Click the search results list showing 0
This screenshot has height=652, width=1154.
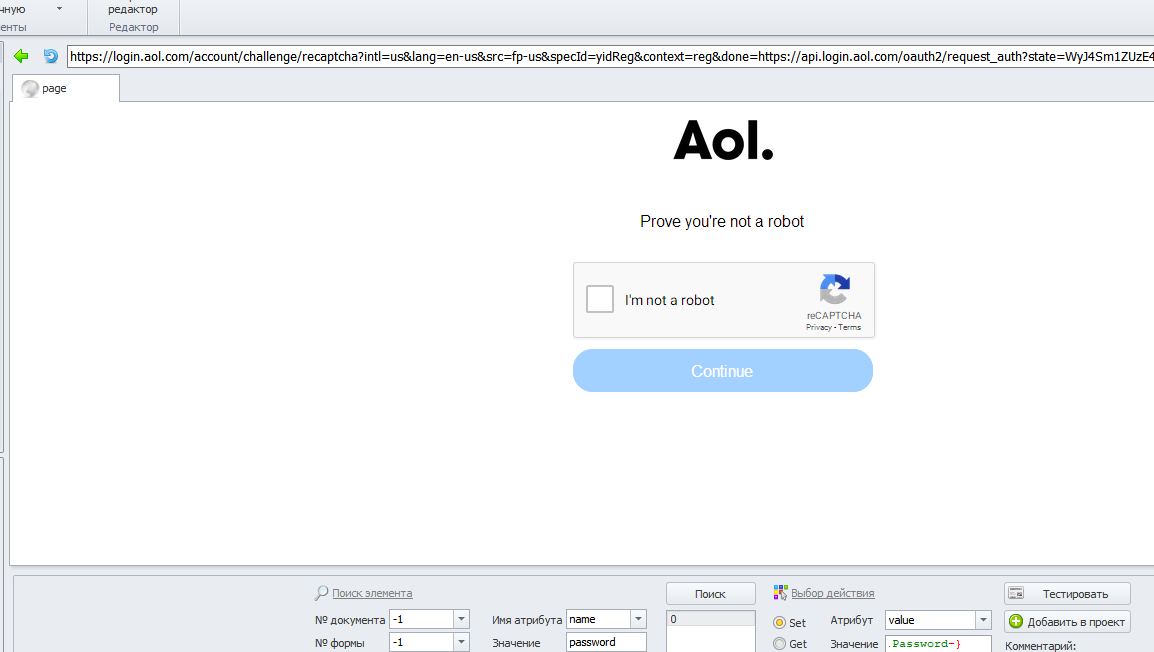(x=711, y=631)
